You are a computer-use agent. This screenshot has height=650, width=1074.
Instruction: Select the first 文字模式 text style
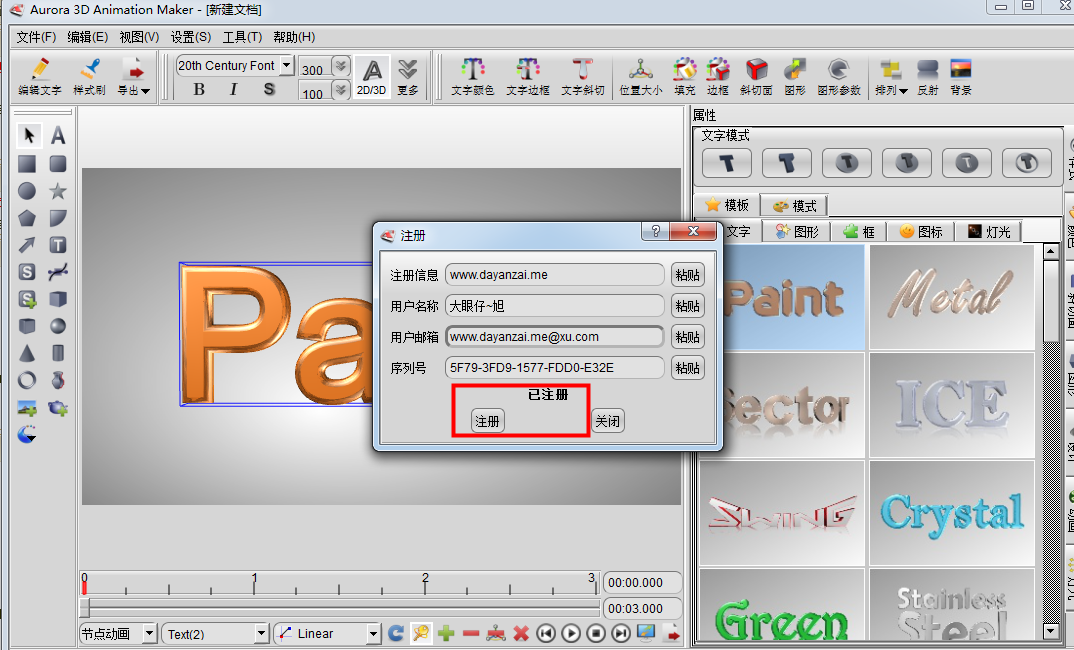[727, 163]
